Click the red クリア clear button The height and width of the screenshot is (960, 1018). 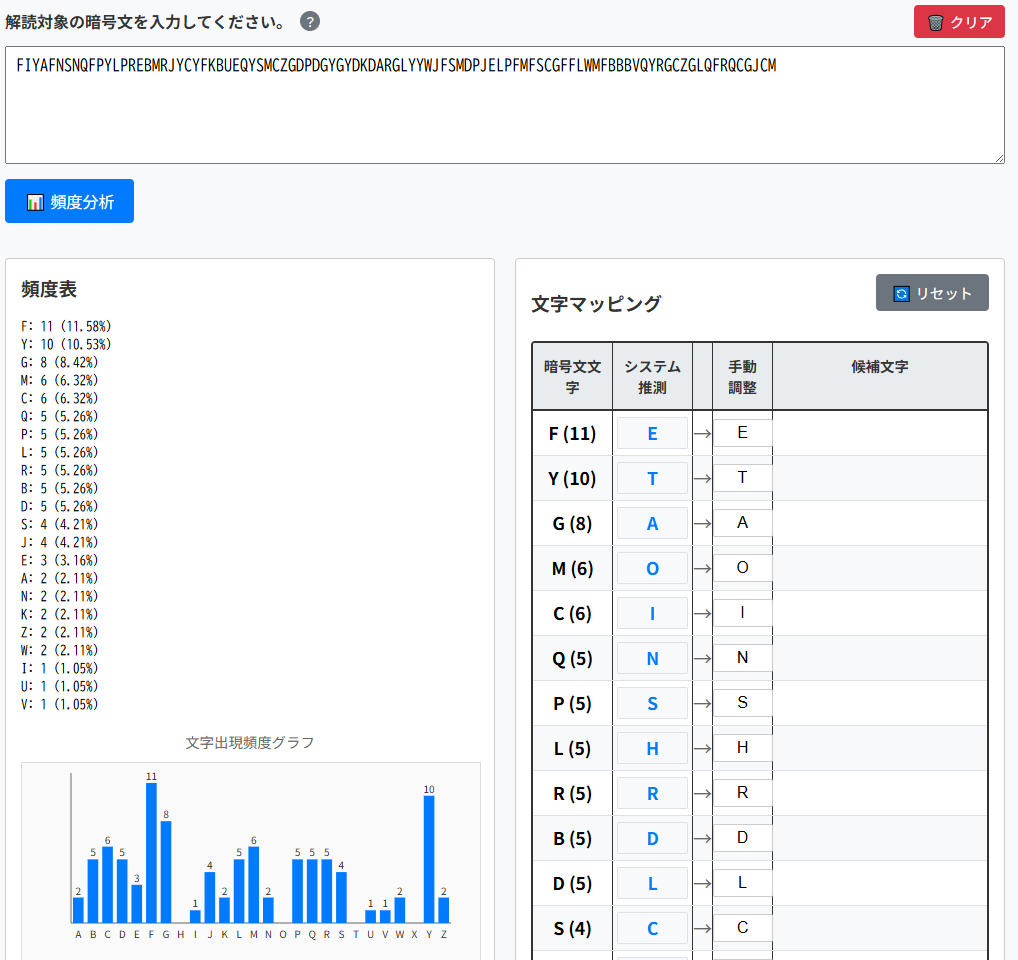coord(959,22)
